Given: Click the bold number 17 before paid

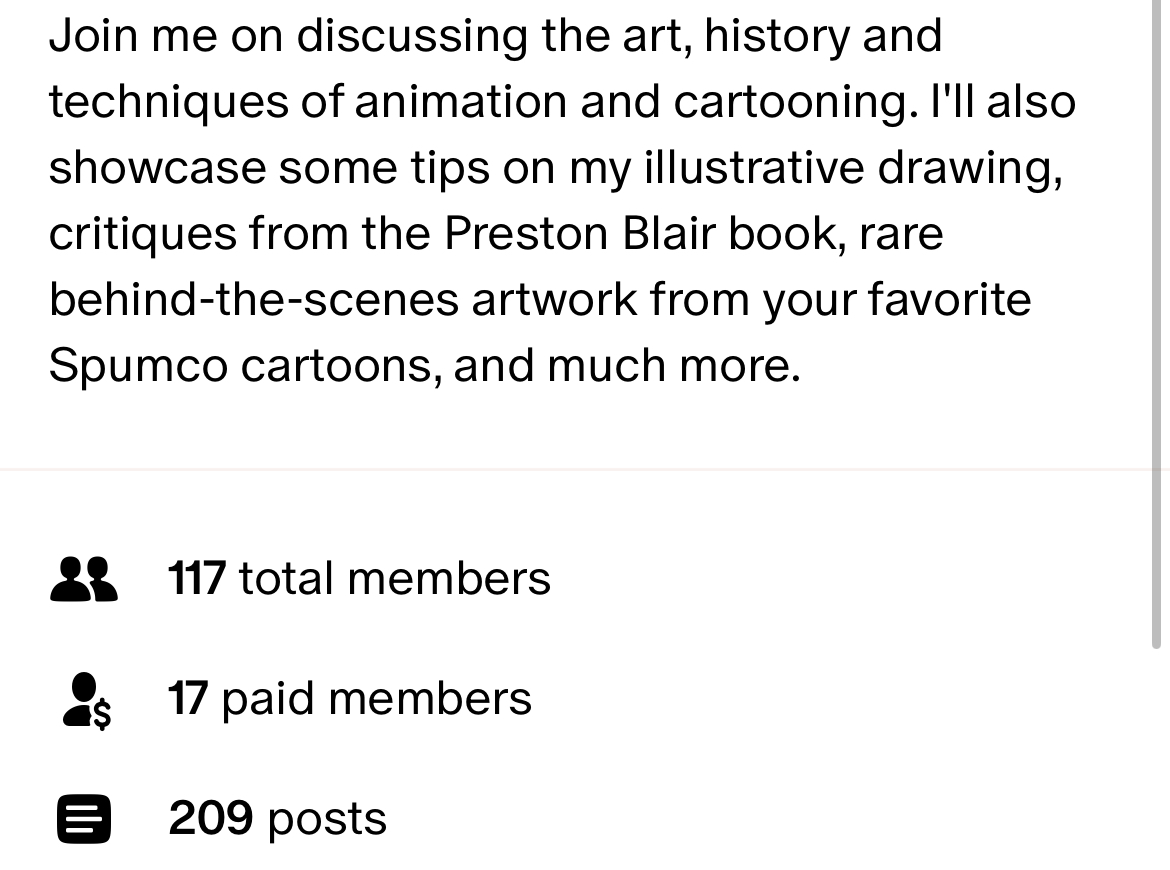Looking at the screenshot, I should point(187,698).
